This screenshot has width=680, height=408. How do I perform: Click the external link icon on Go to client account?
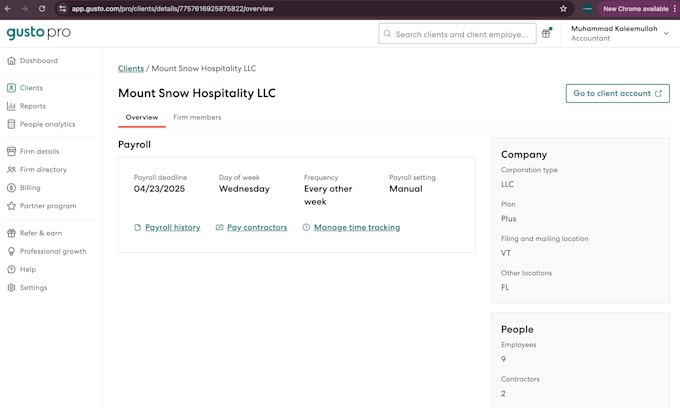click(x=658, y=94)
